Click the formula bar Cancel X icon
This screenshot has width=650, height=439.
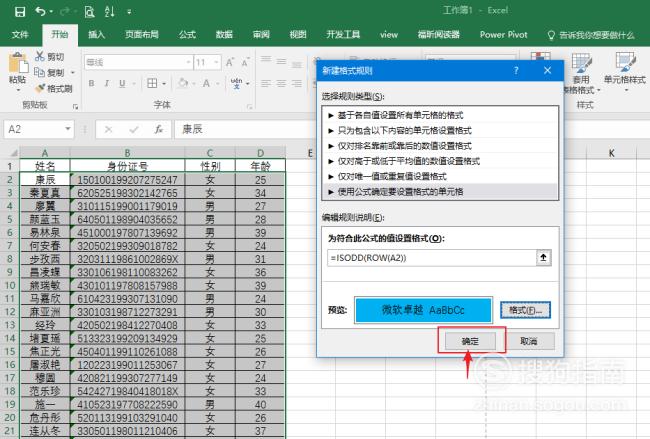tap(109, 129)
